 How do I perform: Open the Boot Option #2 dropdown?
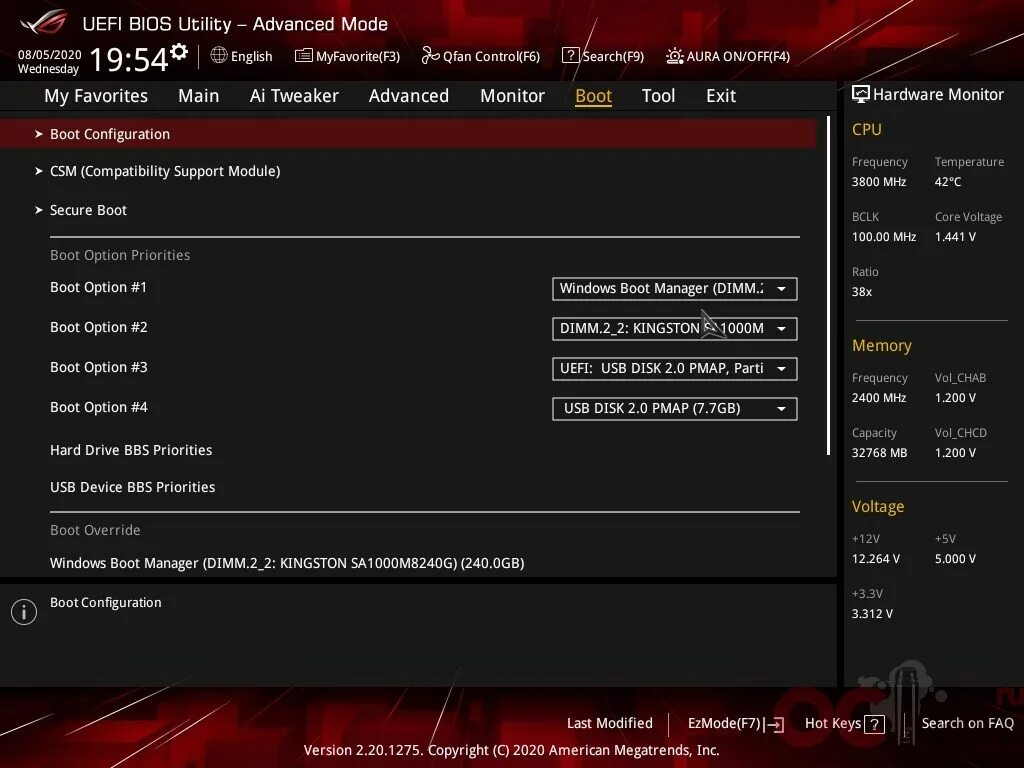675,328
